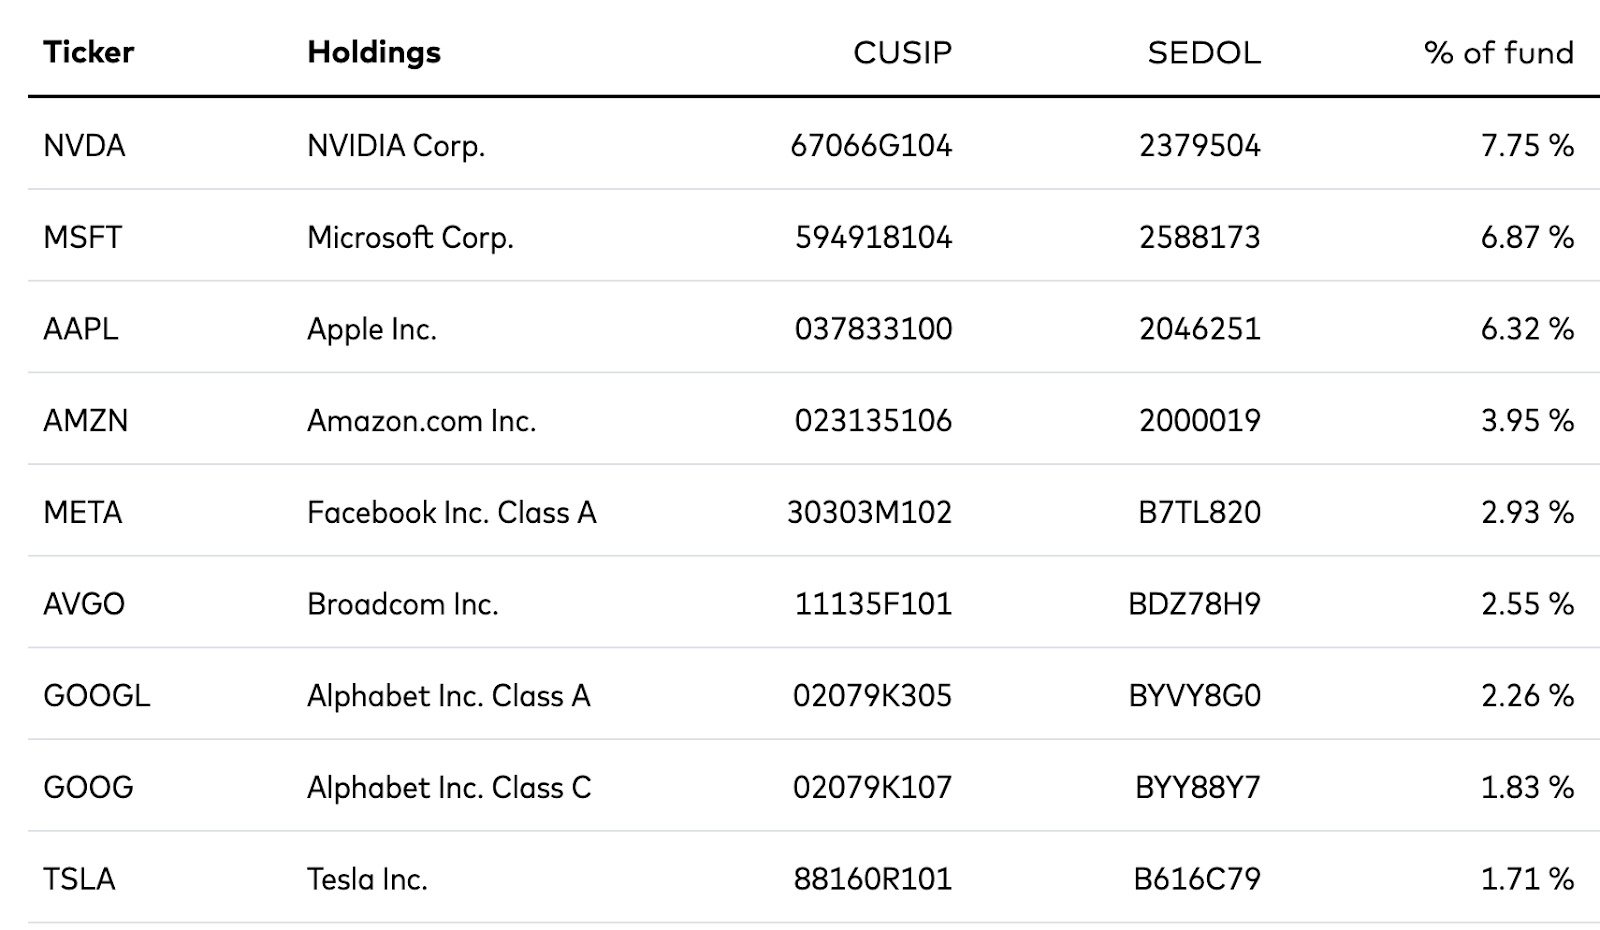Select the SEDOL column header

click(1204, 52)
